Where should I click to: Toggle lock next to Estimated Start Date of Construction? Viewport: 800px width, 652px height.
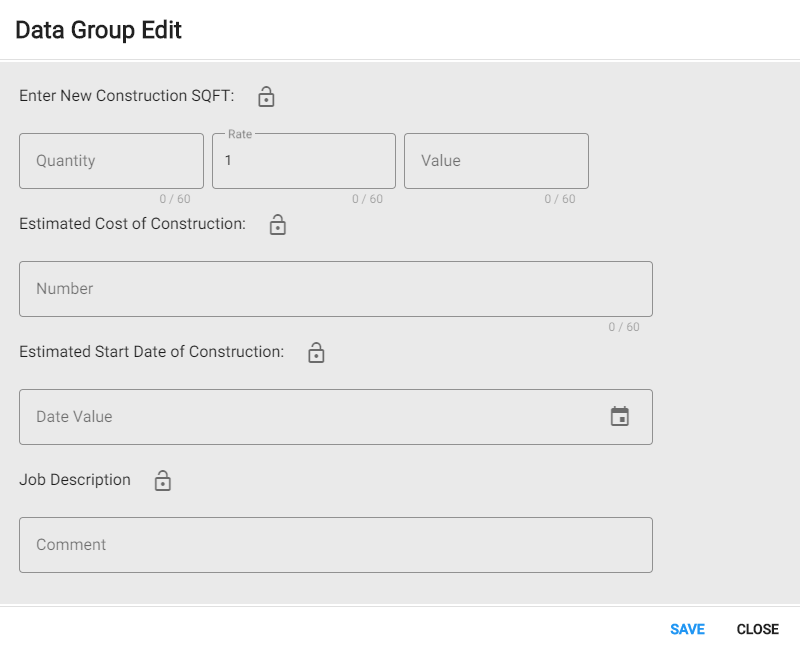pyautogui.click(x=316, y=353)
